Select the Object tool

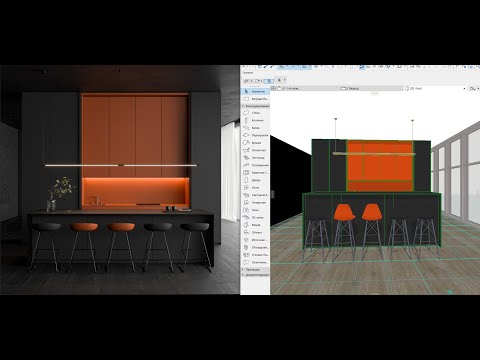(x=255, y=232)
